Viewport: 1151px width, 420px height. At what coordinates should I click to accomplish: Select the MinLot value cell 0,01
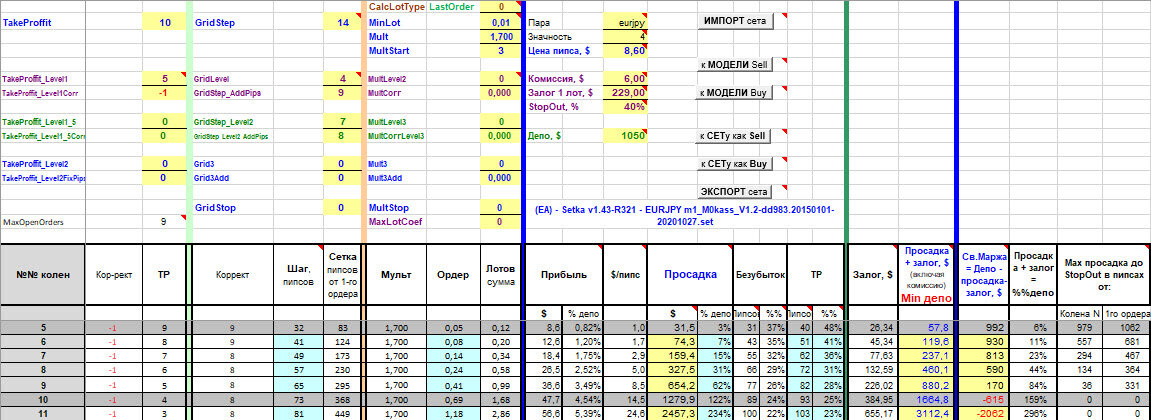(501, 23)
